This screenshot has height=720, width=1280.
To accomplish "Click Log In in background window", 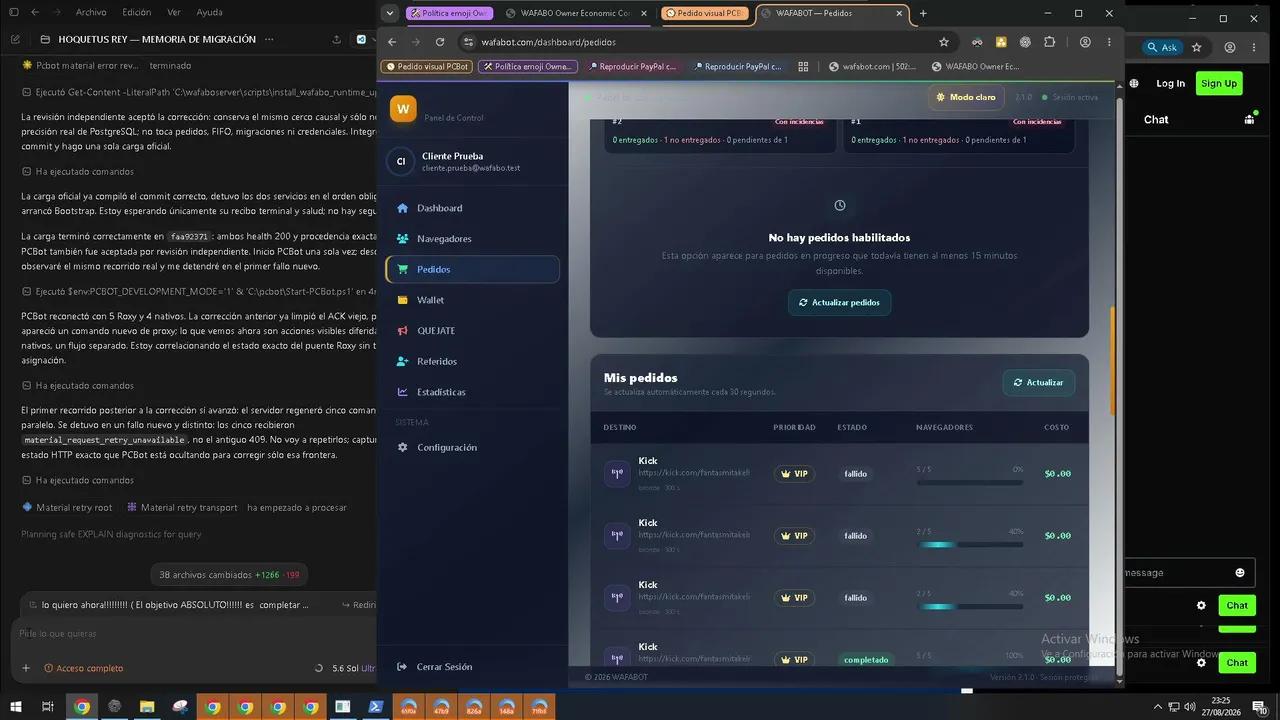I will (x=1170, y=83).
